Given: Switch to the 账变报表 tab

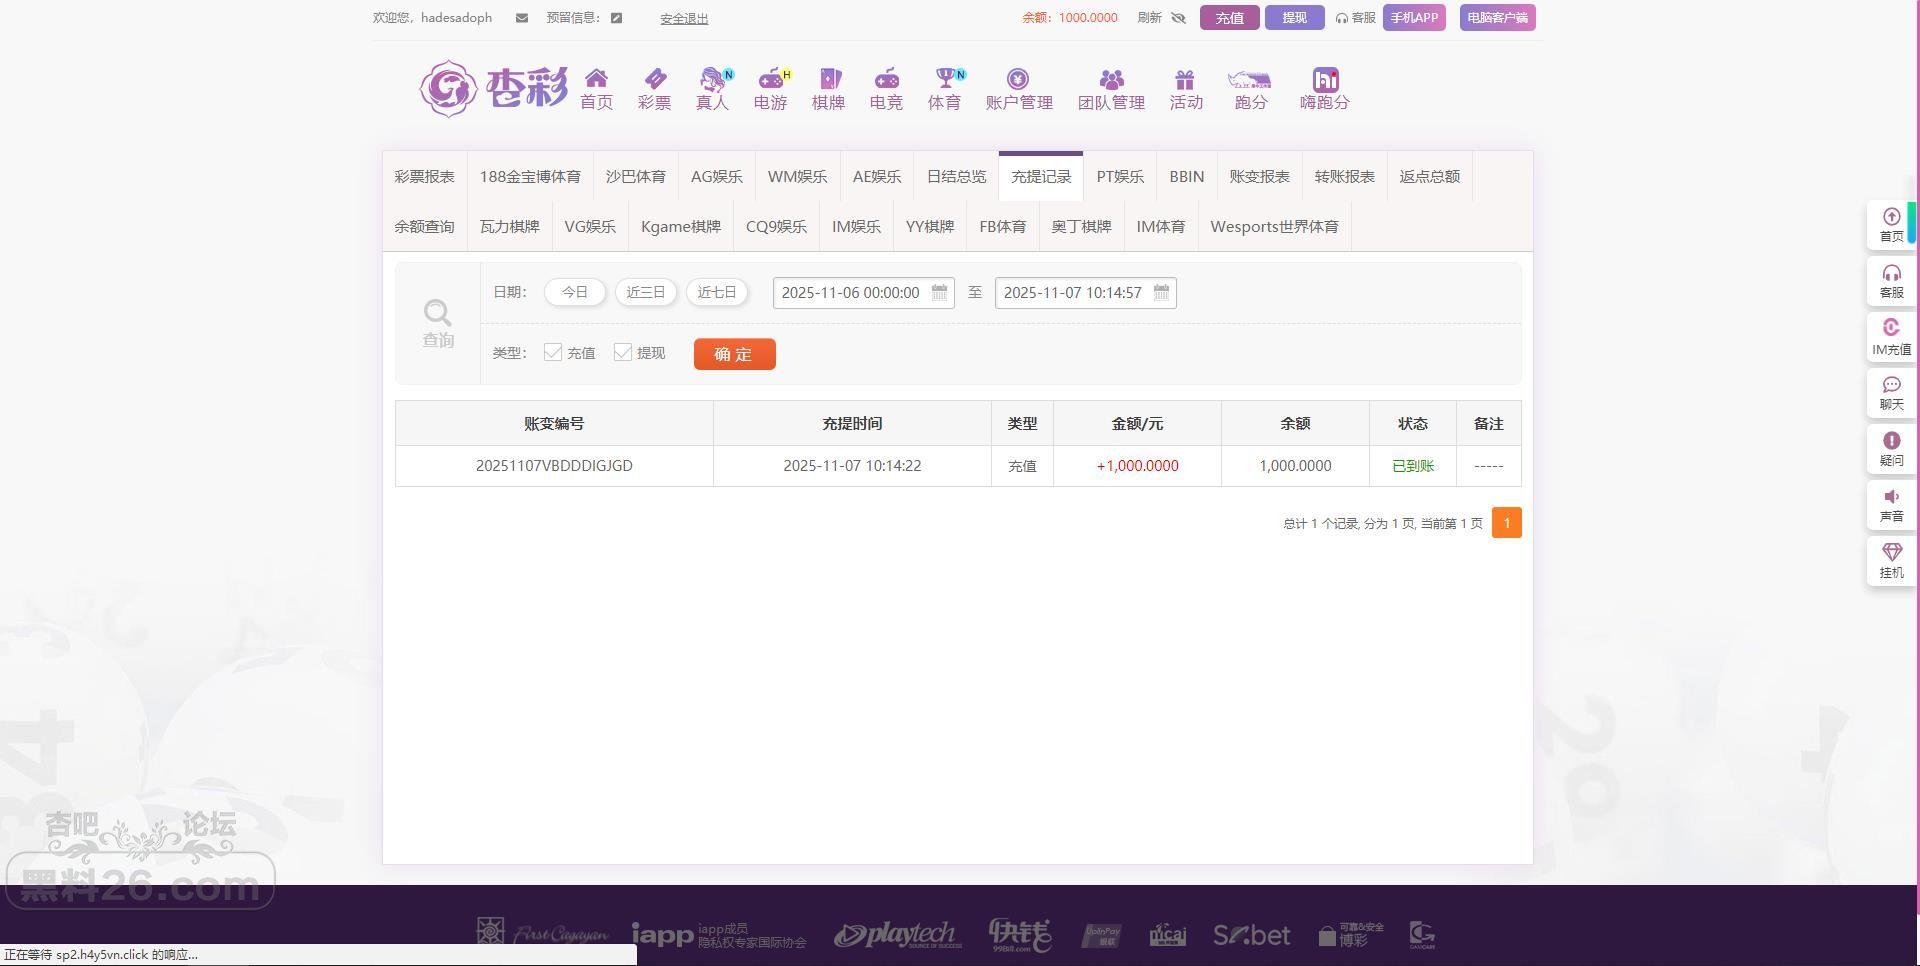Looking at the screenshot, I should coord(1259,177).
